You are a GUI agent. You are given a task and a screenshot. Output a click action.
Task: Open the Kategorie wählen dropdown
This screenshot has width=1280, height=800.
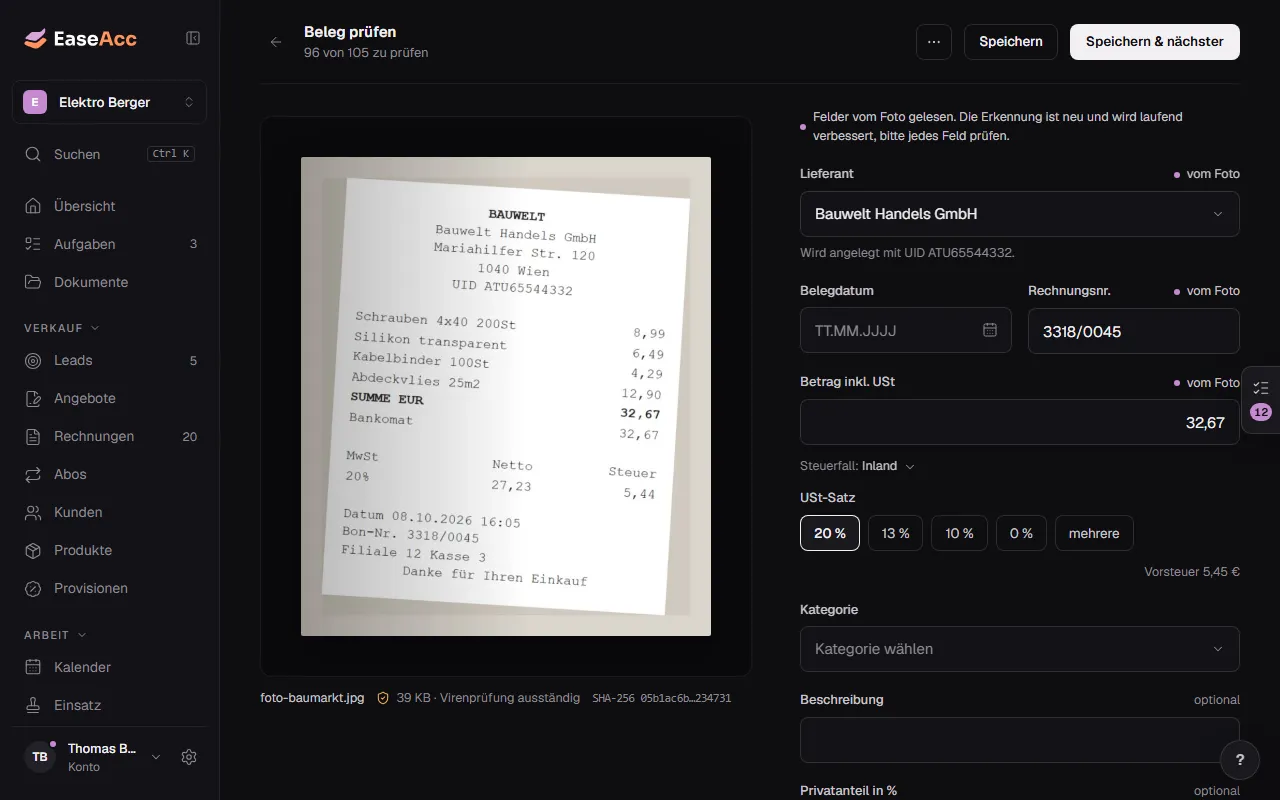[1020, 649]
